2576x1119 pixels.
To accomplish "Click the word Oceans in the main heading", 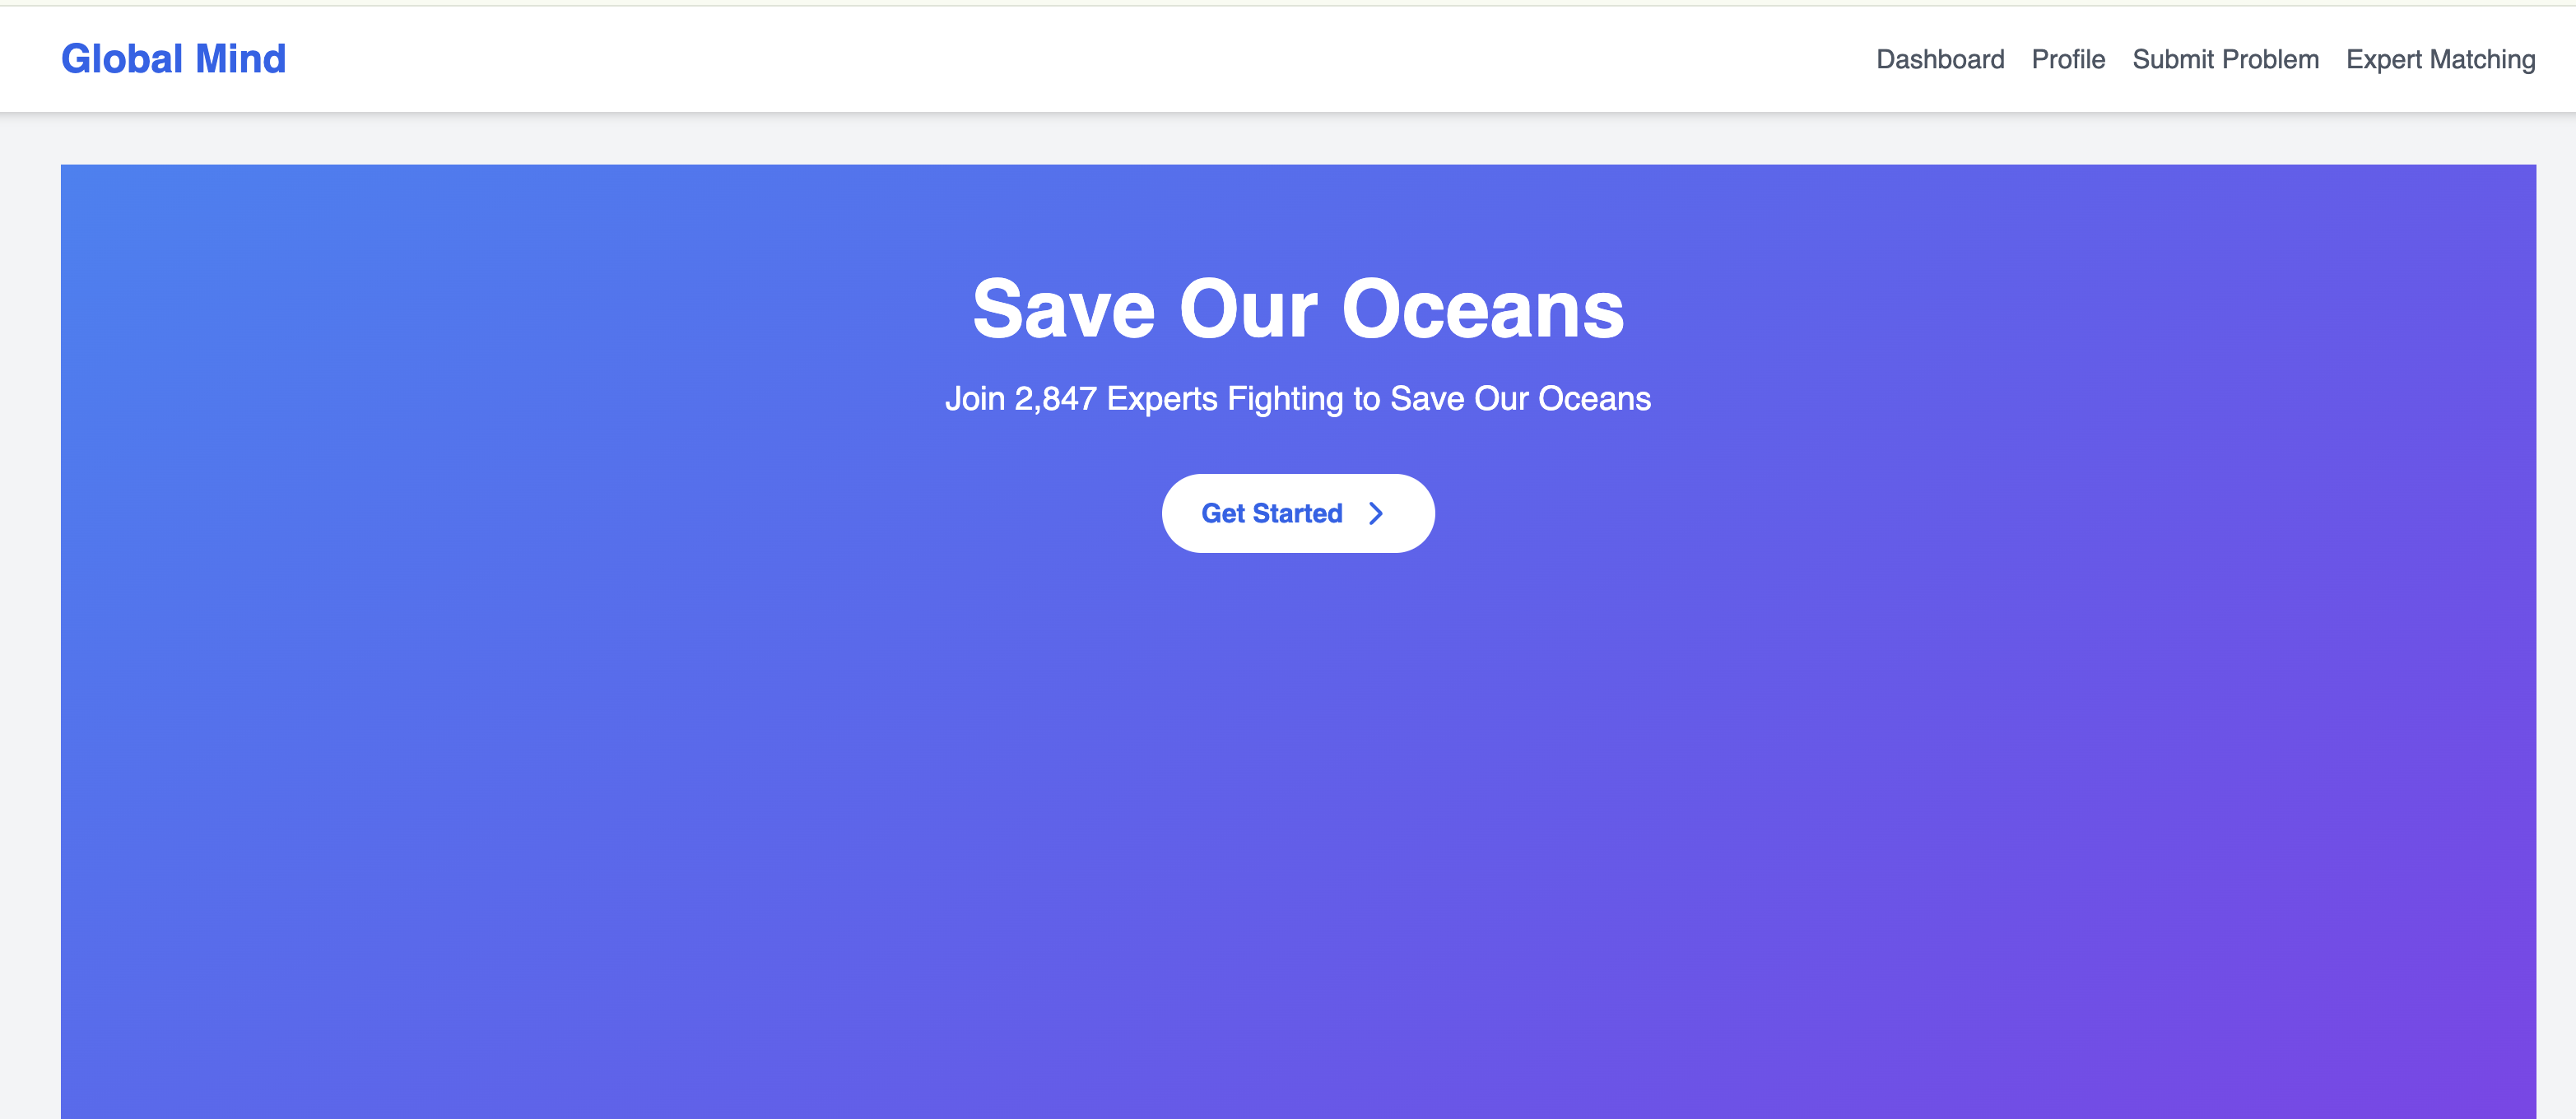I will pyautogui.click(x=1483, y=309).
